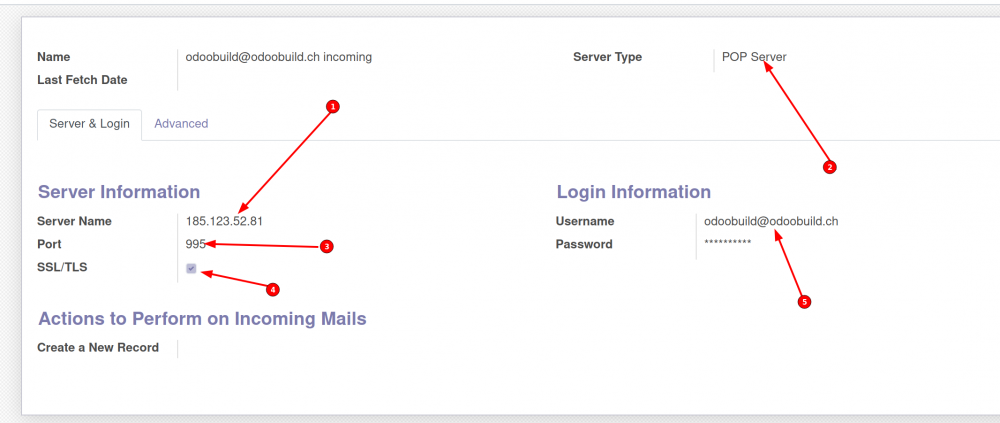The width and height of the screenshot is (1000, 423).
Task: Select the red marker numbered 3
Action: 326,246
